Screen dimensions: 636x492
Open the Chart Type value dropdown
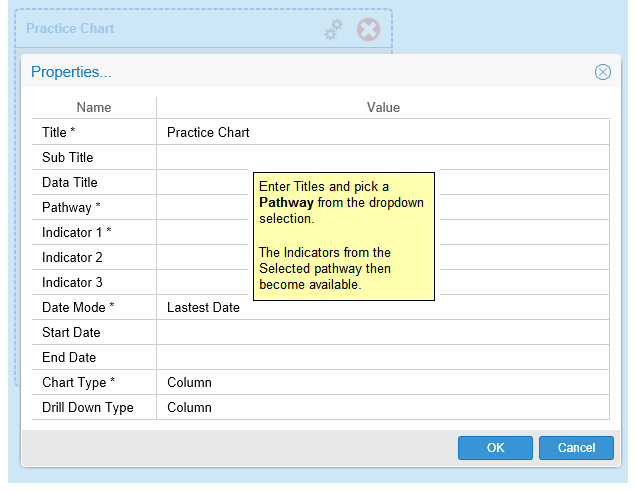tap(382, 382)
